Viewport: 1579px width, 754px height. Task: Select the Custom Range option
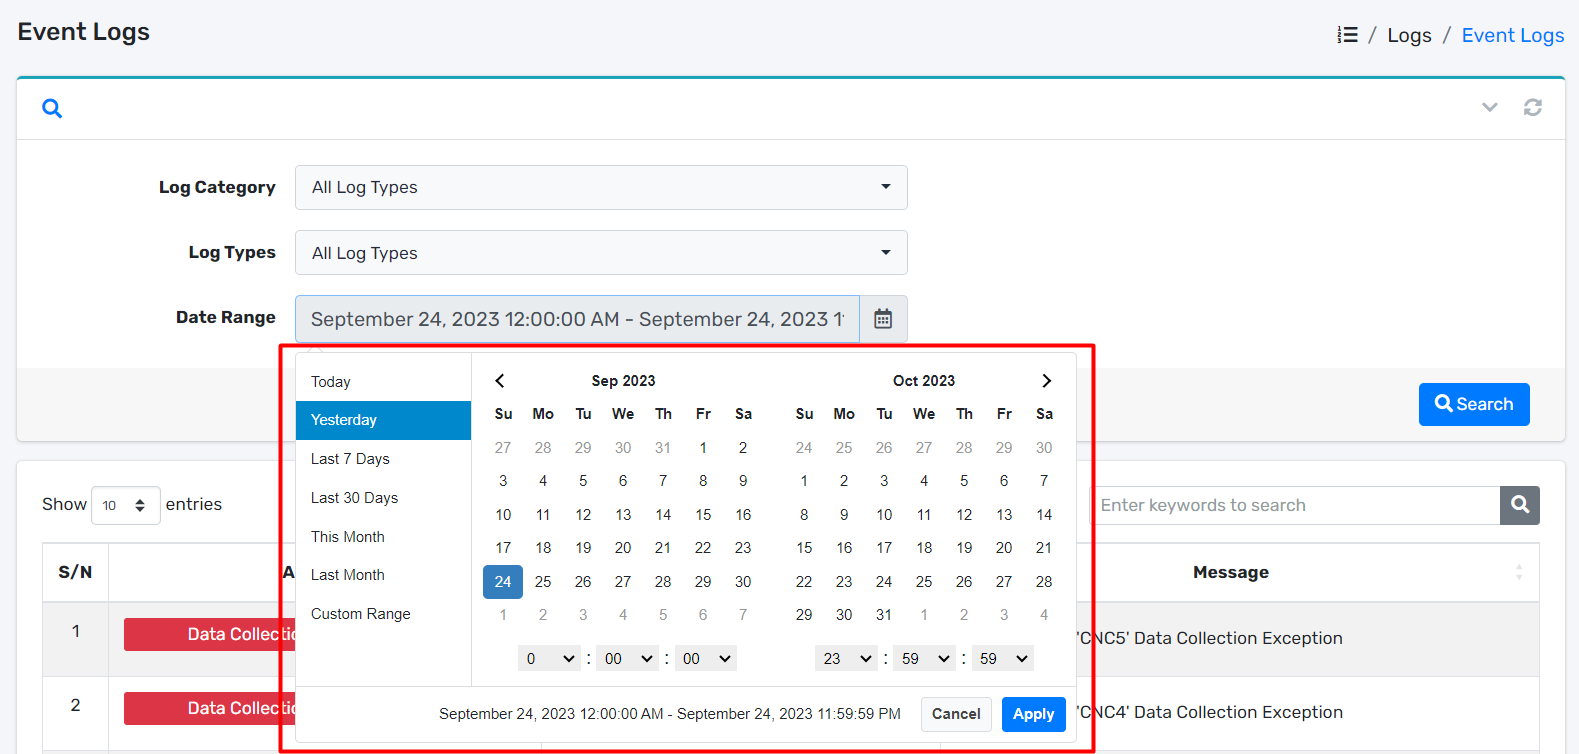pyautogui.click(x=361, y=614)
